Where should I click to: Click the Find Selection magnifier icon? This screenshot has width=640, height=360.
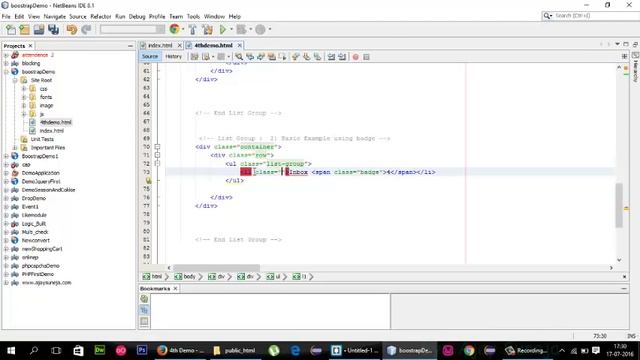tap(239, 57)
